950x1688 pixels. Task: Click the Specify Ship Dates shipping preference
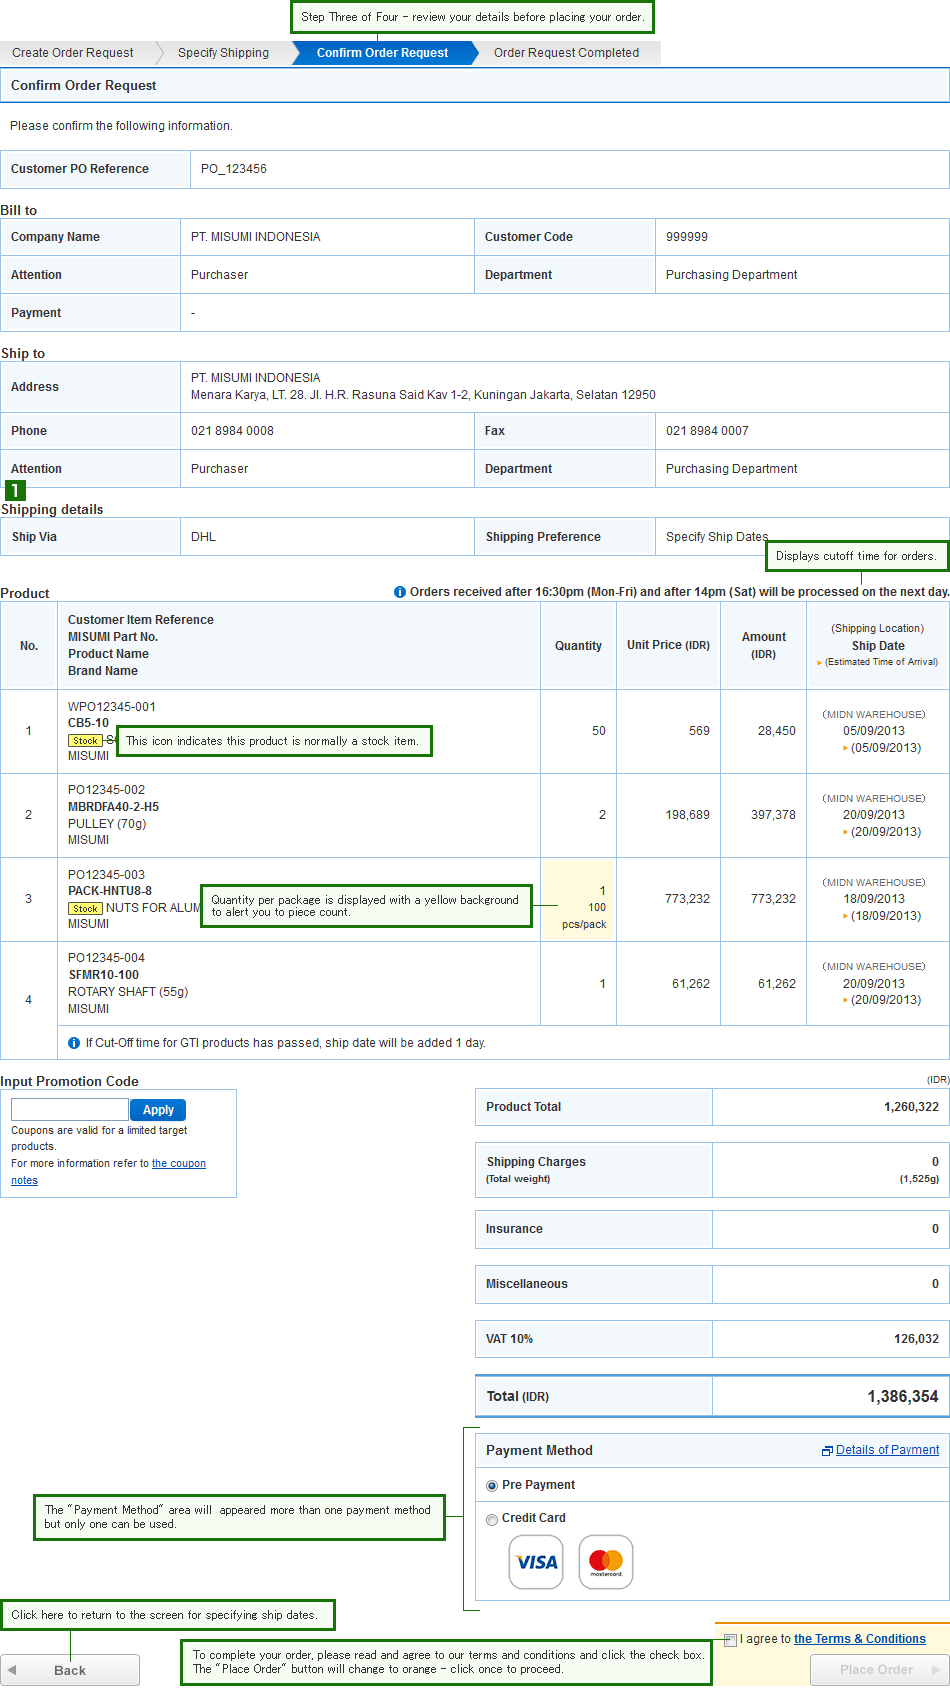pyautogui.click(x=717, y=537)
